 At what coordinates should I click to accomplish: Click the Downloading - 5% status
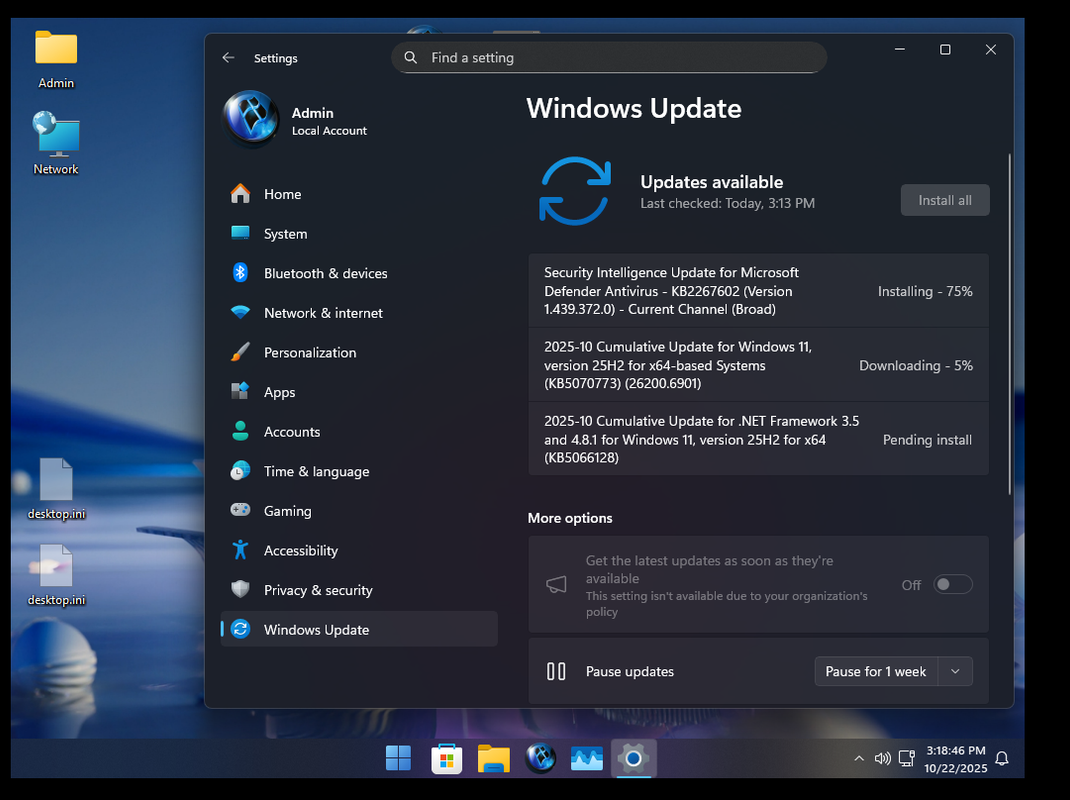[x=916, y=366]
